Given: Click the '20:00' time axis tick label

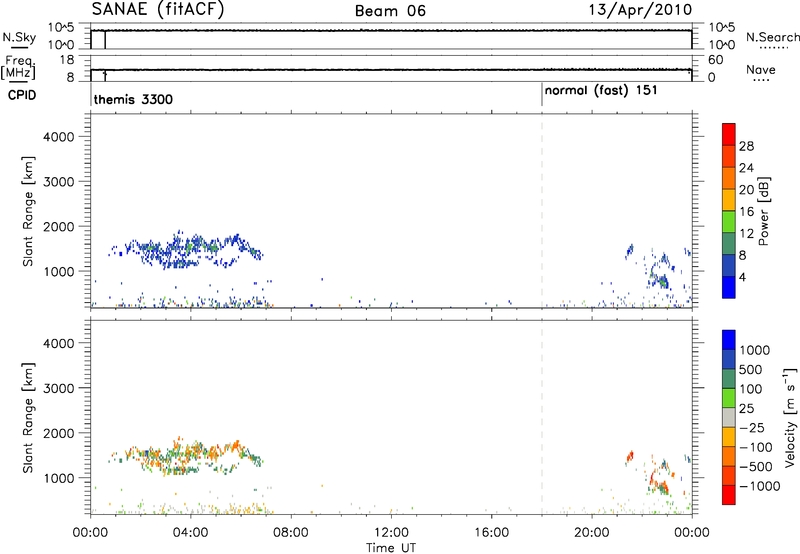Looking at the screenshot, I should click(591, 533).
